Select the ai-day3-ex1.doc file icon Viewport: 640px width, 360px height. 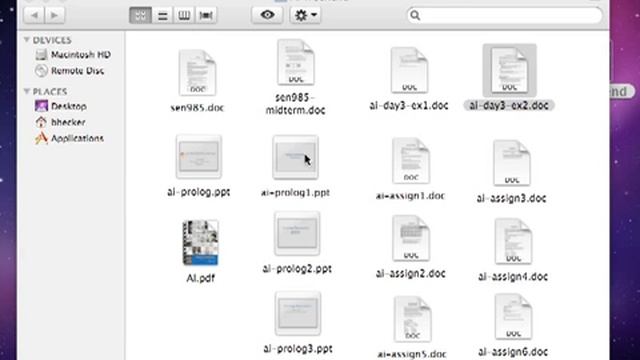click(409, 70)
